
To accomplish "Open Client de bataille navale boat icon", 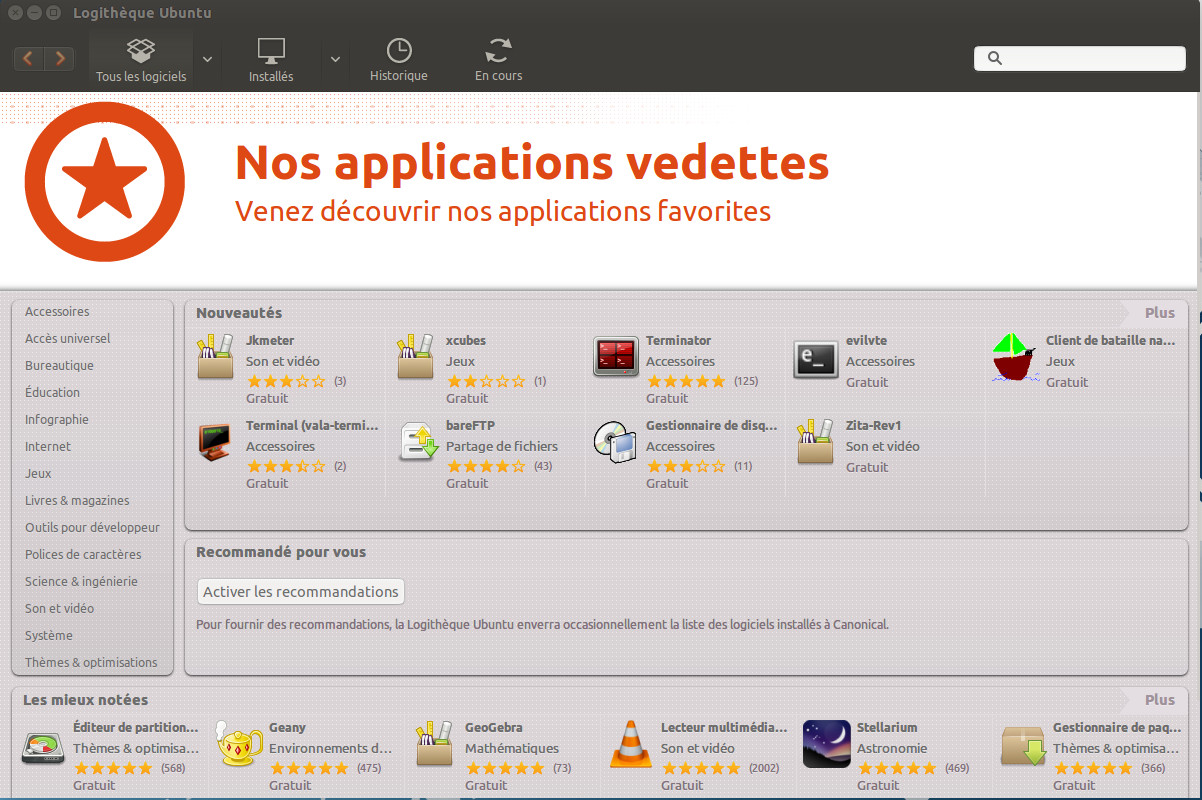I will click(1015, 358).
